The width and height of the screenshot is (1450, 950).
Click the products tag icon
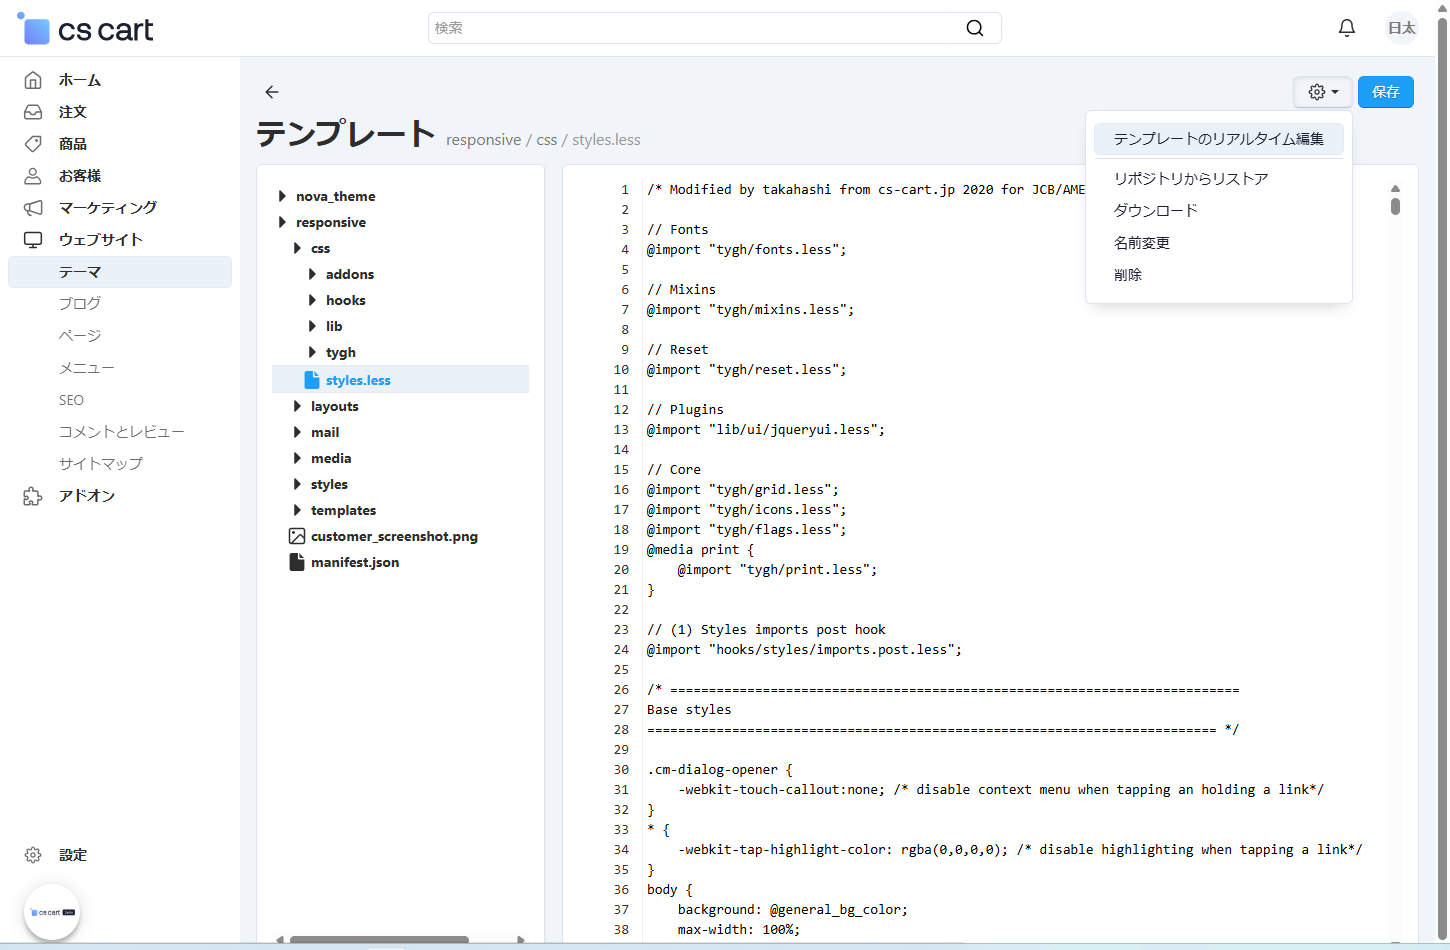coord(33,144)
